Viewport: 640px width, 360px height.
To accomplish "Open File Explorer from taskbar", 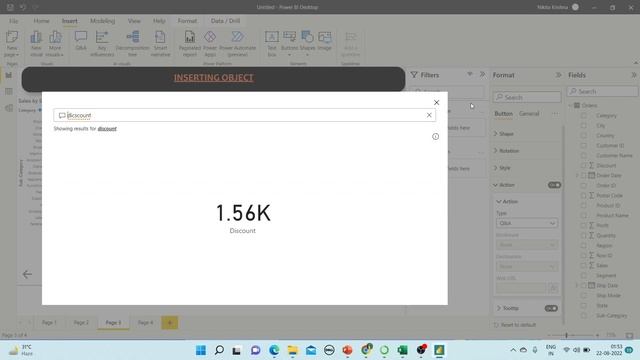I will tap(292, 350).
